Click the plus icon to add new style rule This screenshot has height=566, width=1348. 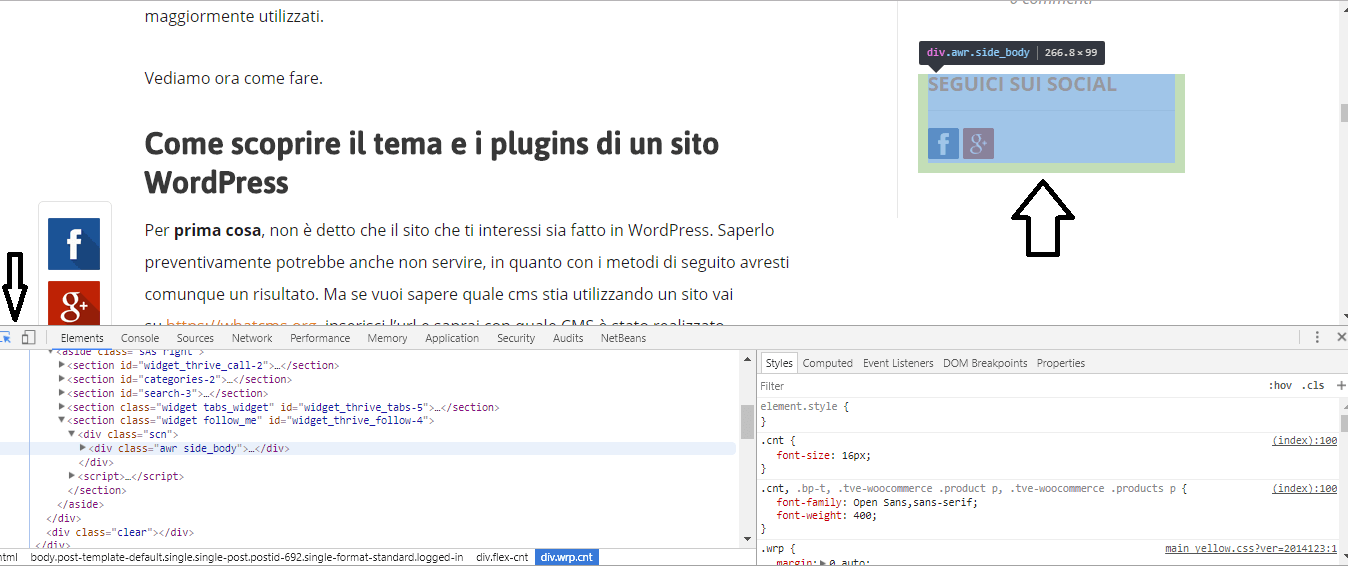click(x=1341, y=385)
